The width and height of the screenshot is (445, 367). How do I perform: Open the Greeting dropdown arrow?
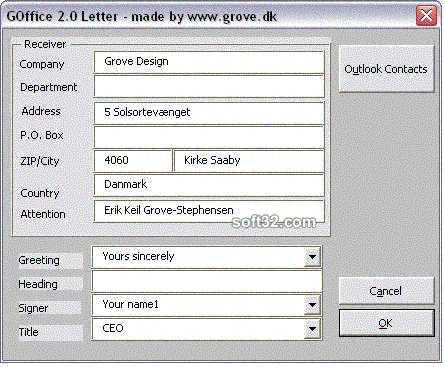pyautogui.click(x=312, y=257)
